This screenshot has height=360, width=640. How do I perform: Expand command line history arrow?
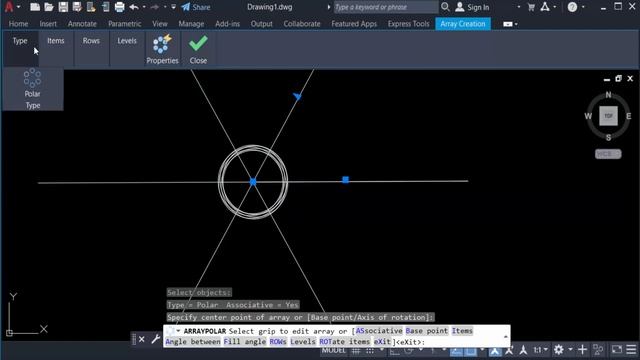[x=506, y=336]
